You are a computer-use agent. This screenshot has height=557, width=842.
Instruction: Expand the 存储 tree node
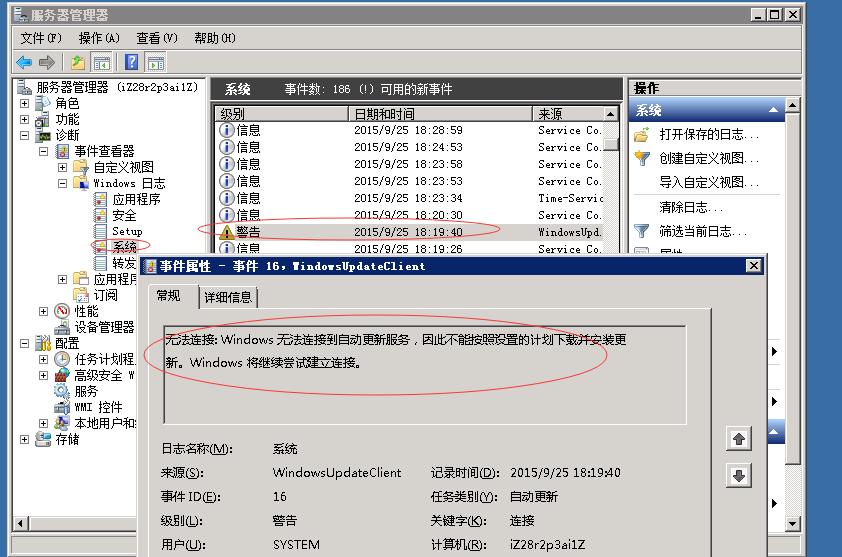(x=24, y=439)
